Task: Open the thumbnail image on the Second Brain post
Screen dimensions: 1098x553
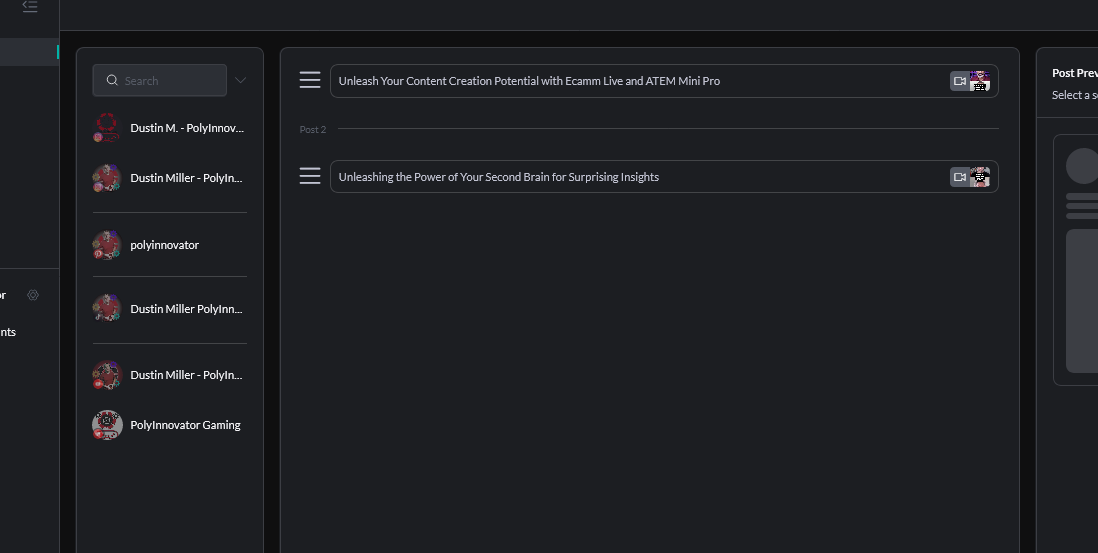Action: [980, 177]
